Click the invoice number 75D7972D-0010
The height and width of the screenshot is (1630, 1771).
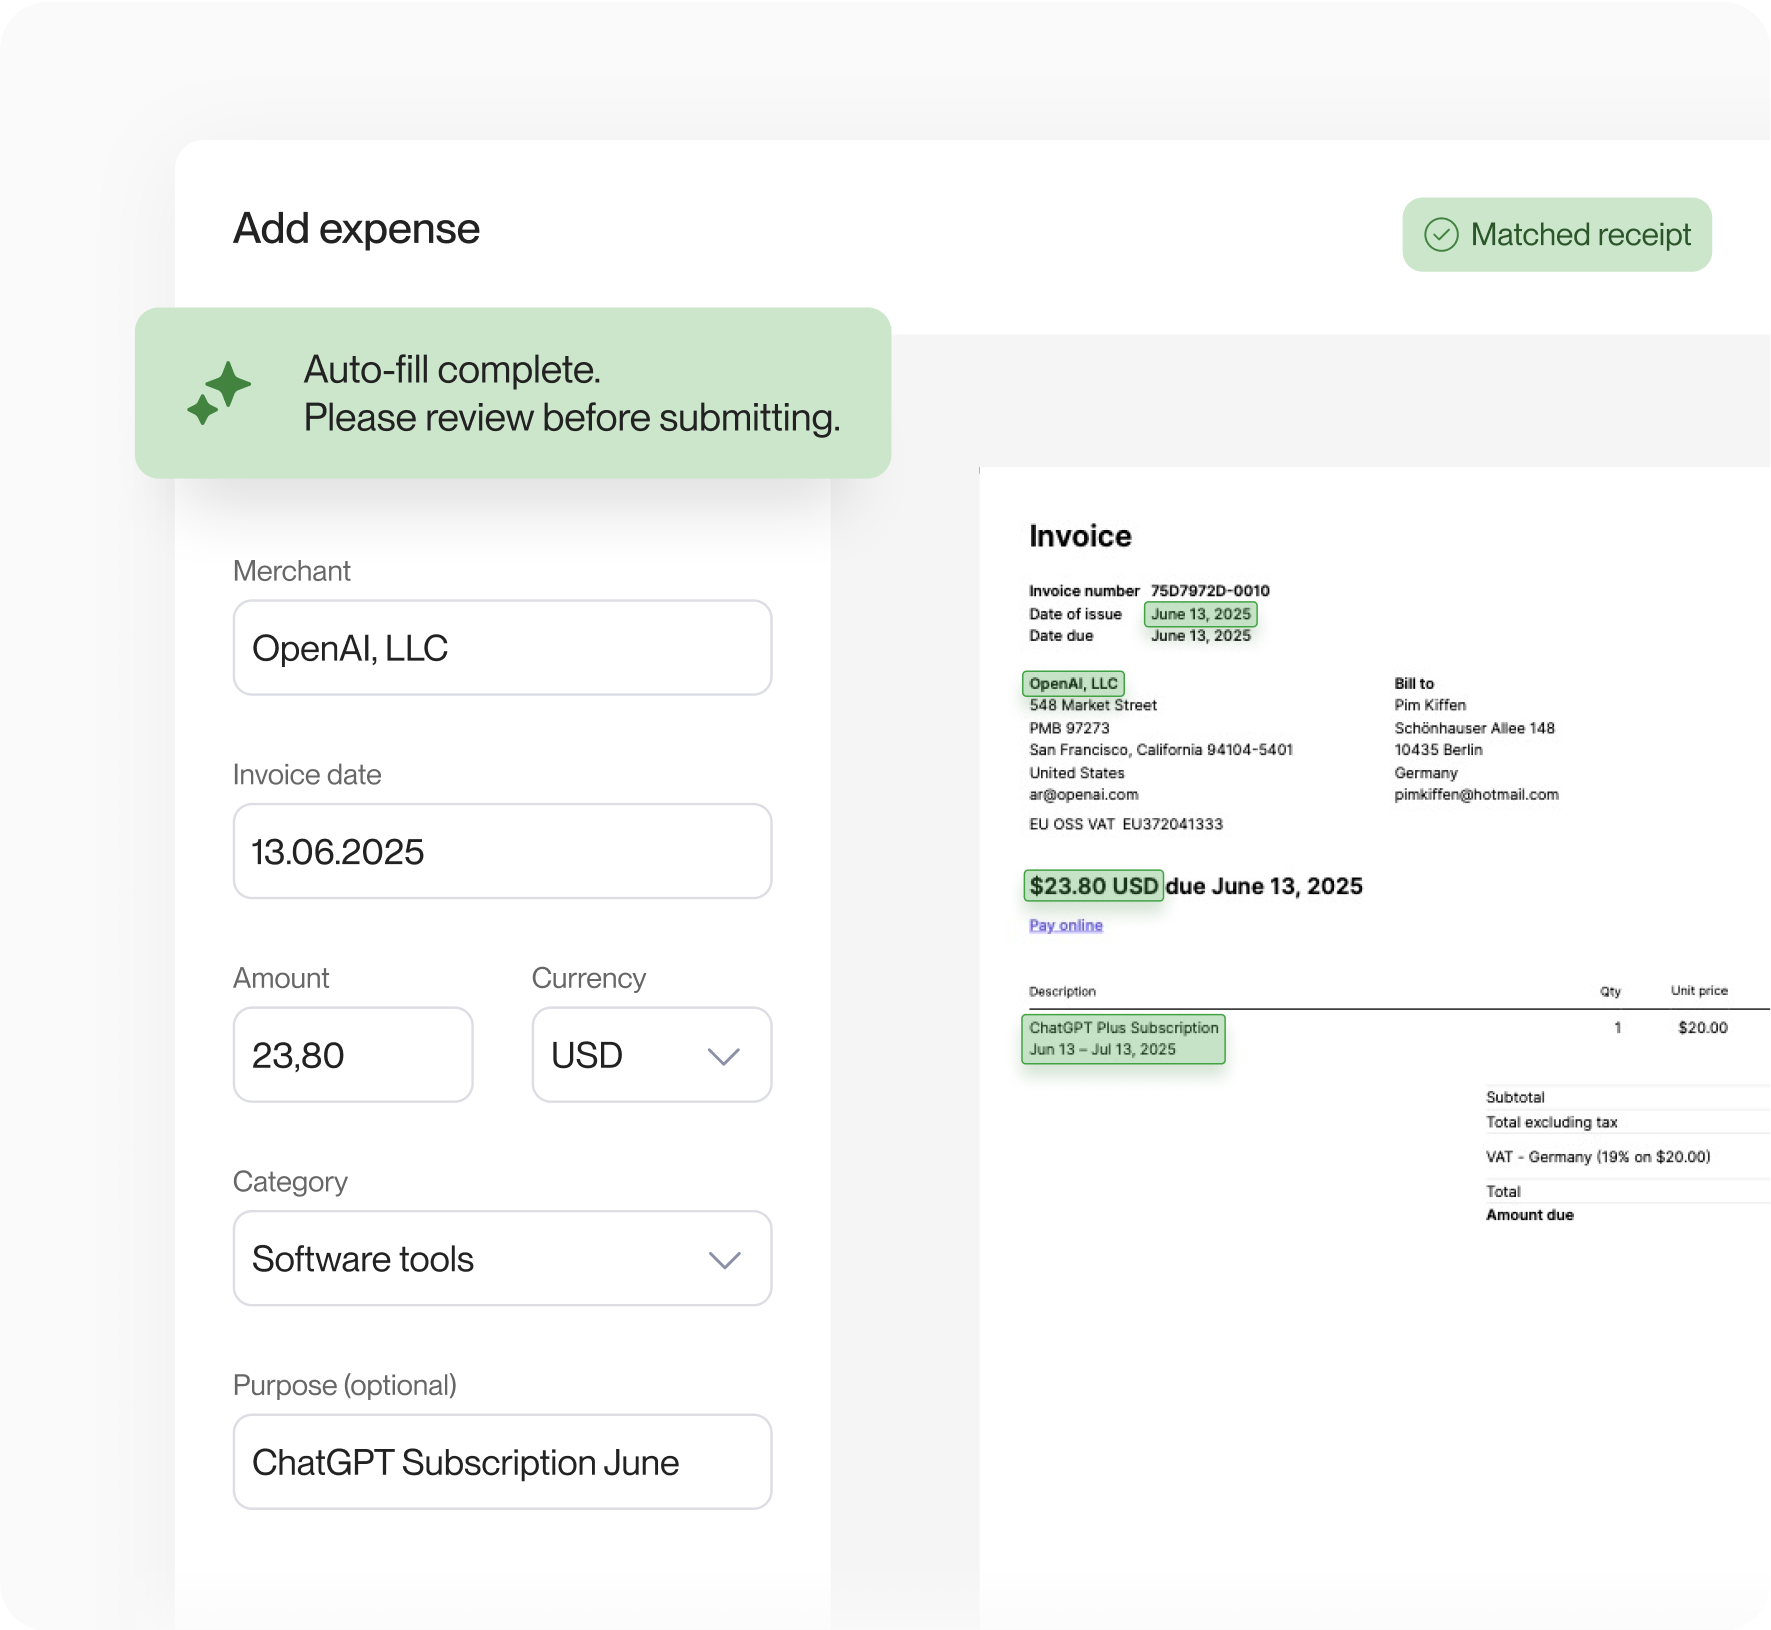click(1210, 591)
